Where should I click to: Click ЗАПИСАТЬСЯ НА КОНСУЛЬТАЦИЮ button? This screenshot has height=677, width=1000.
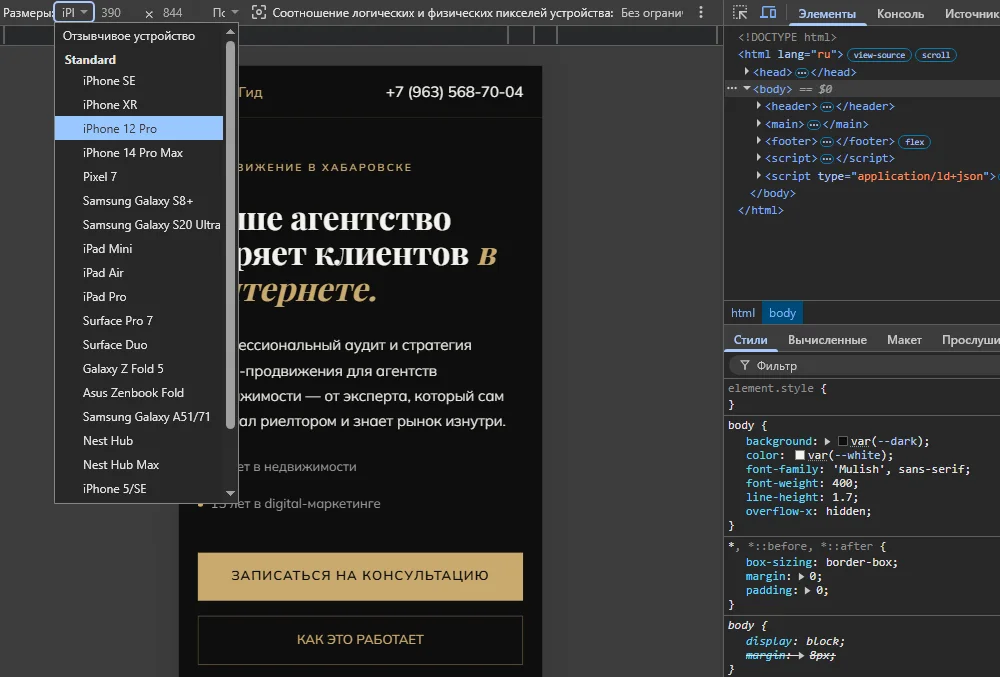[360, 576]
